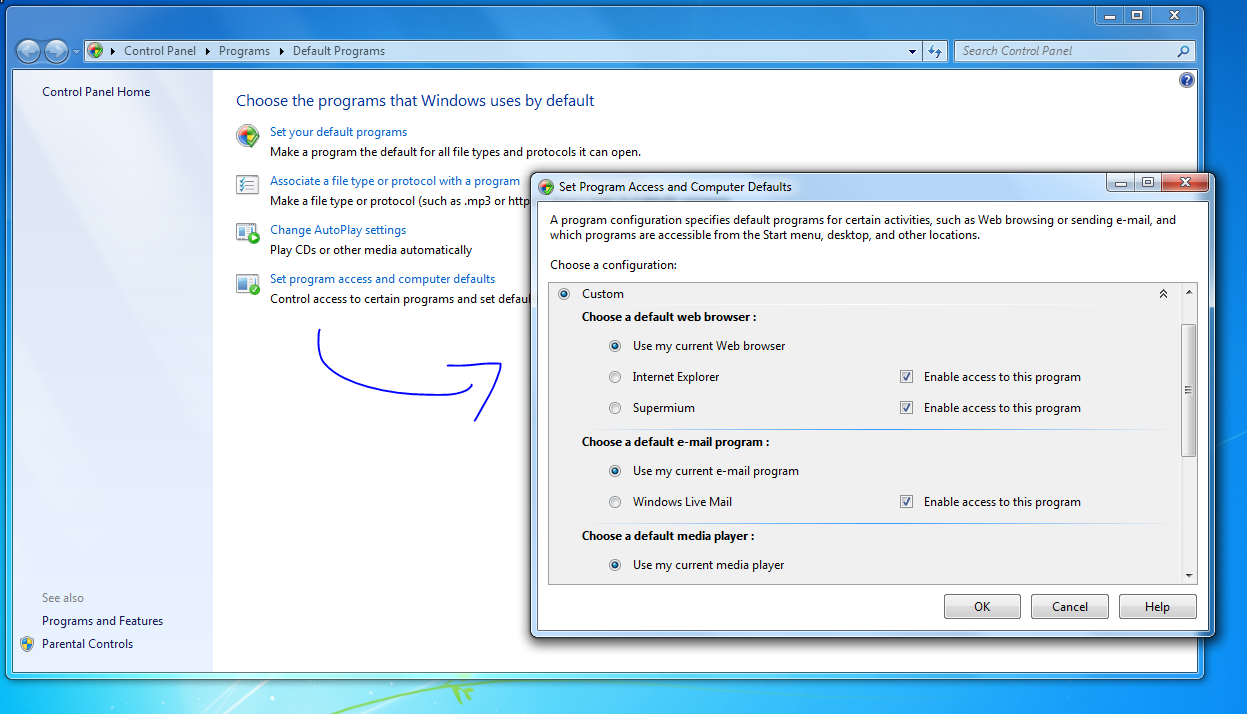The height and width of the screenshot is (714, 1247).
Task: Select Internet Explorer as default browser
Action: pyautogui.click(x=615, y=377)
